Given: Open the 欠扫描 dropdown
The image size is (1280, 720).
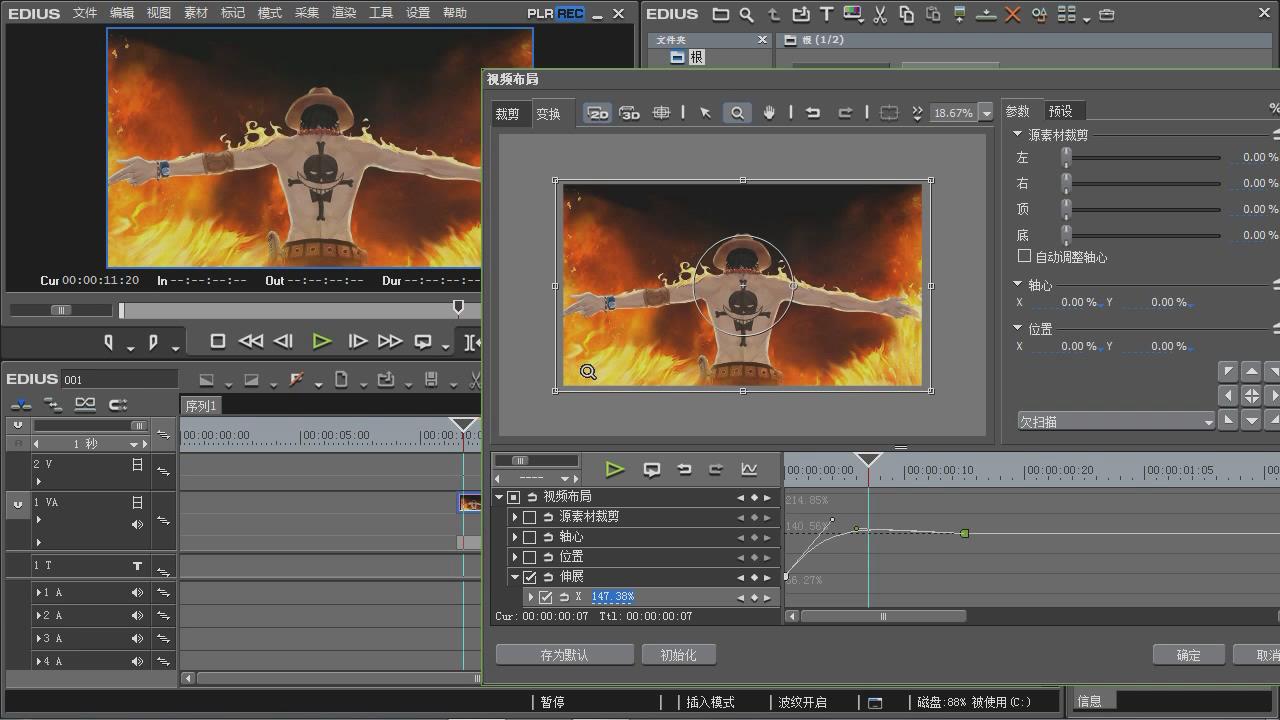Looking at the screenshot, I should point(1116,422).
